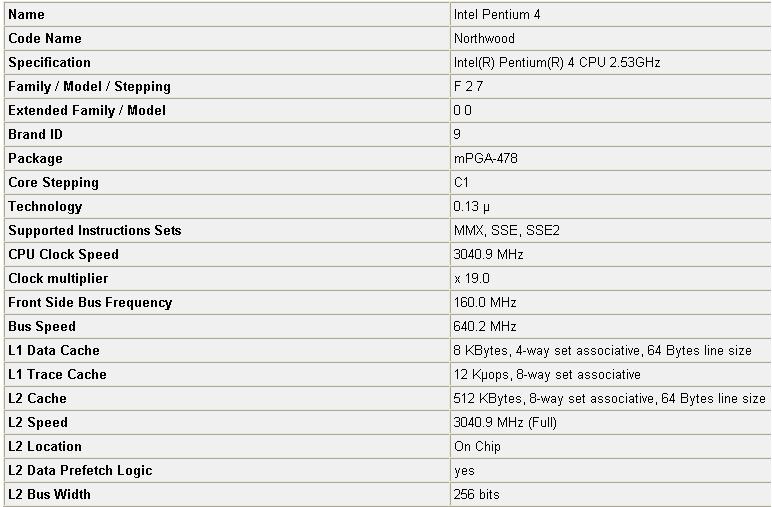Select the Front Side Bus Frequency label
Viewport: 772px width, 507px height.
[90, 303]
